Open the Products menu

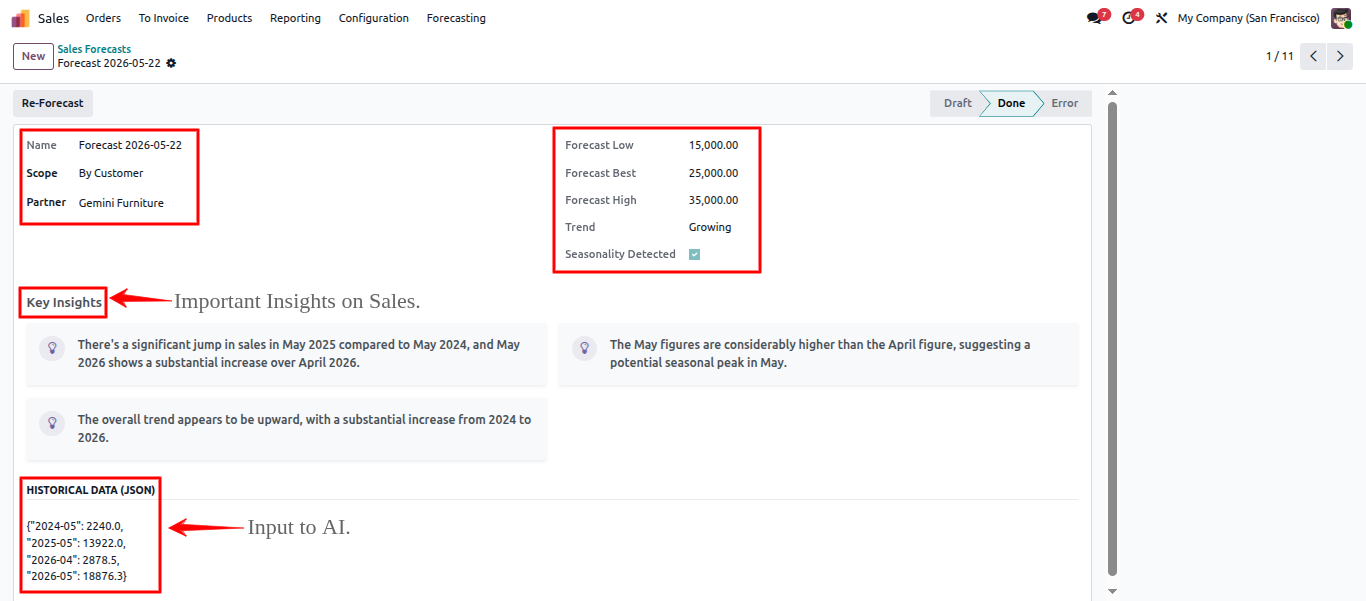(229, 18)
